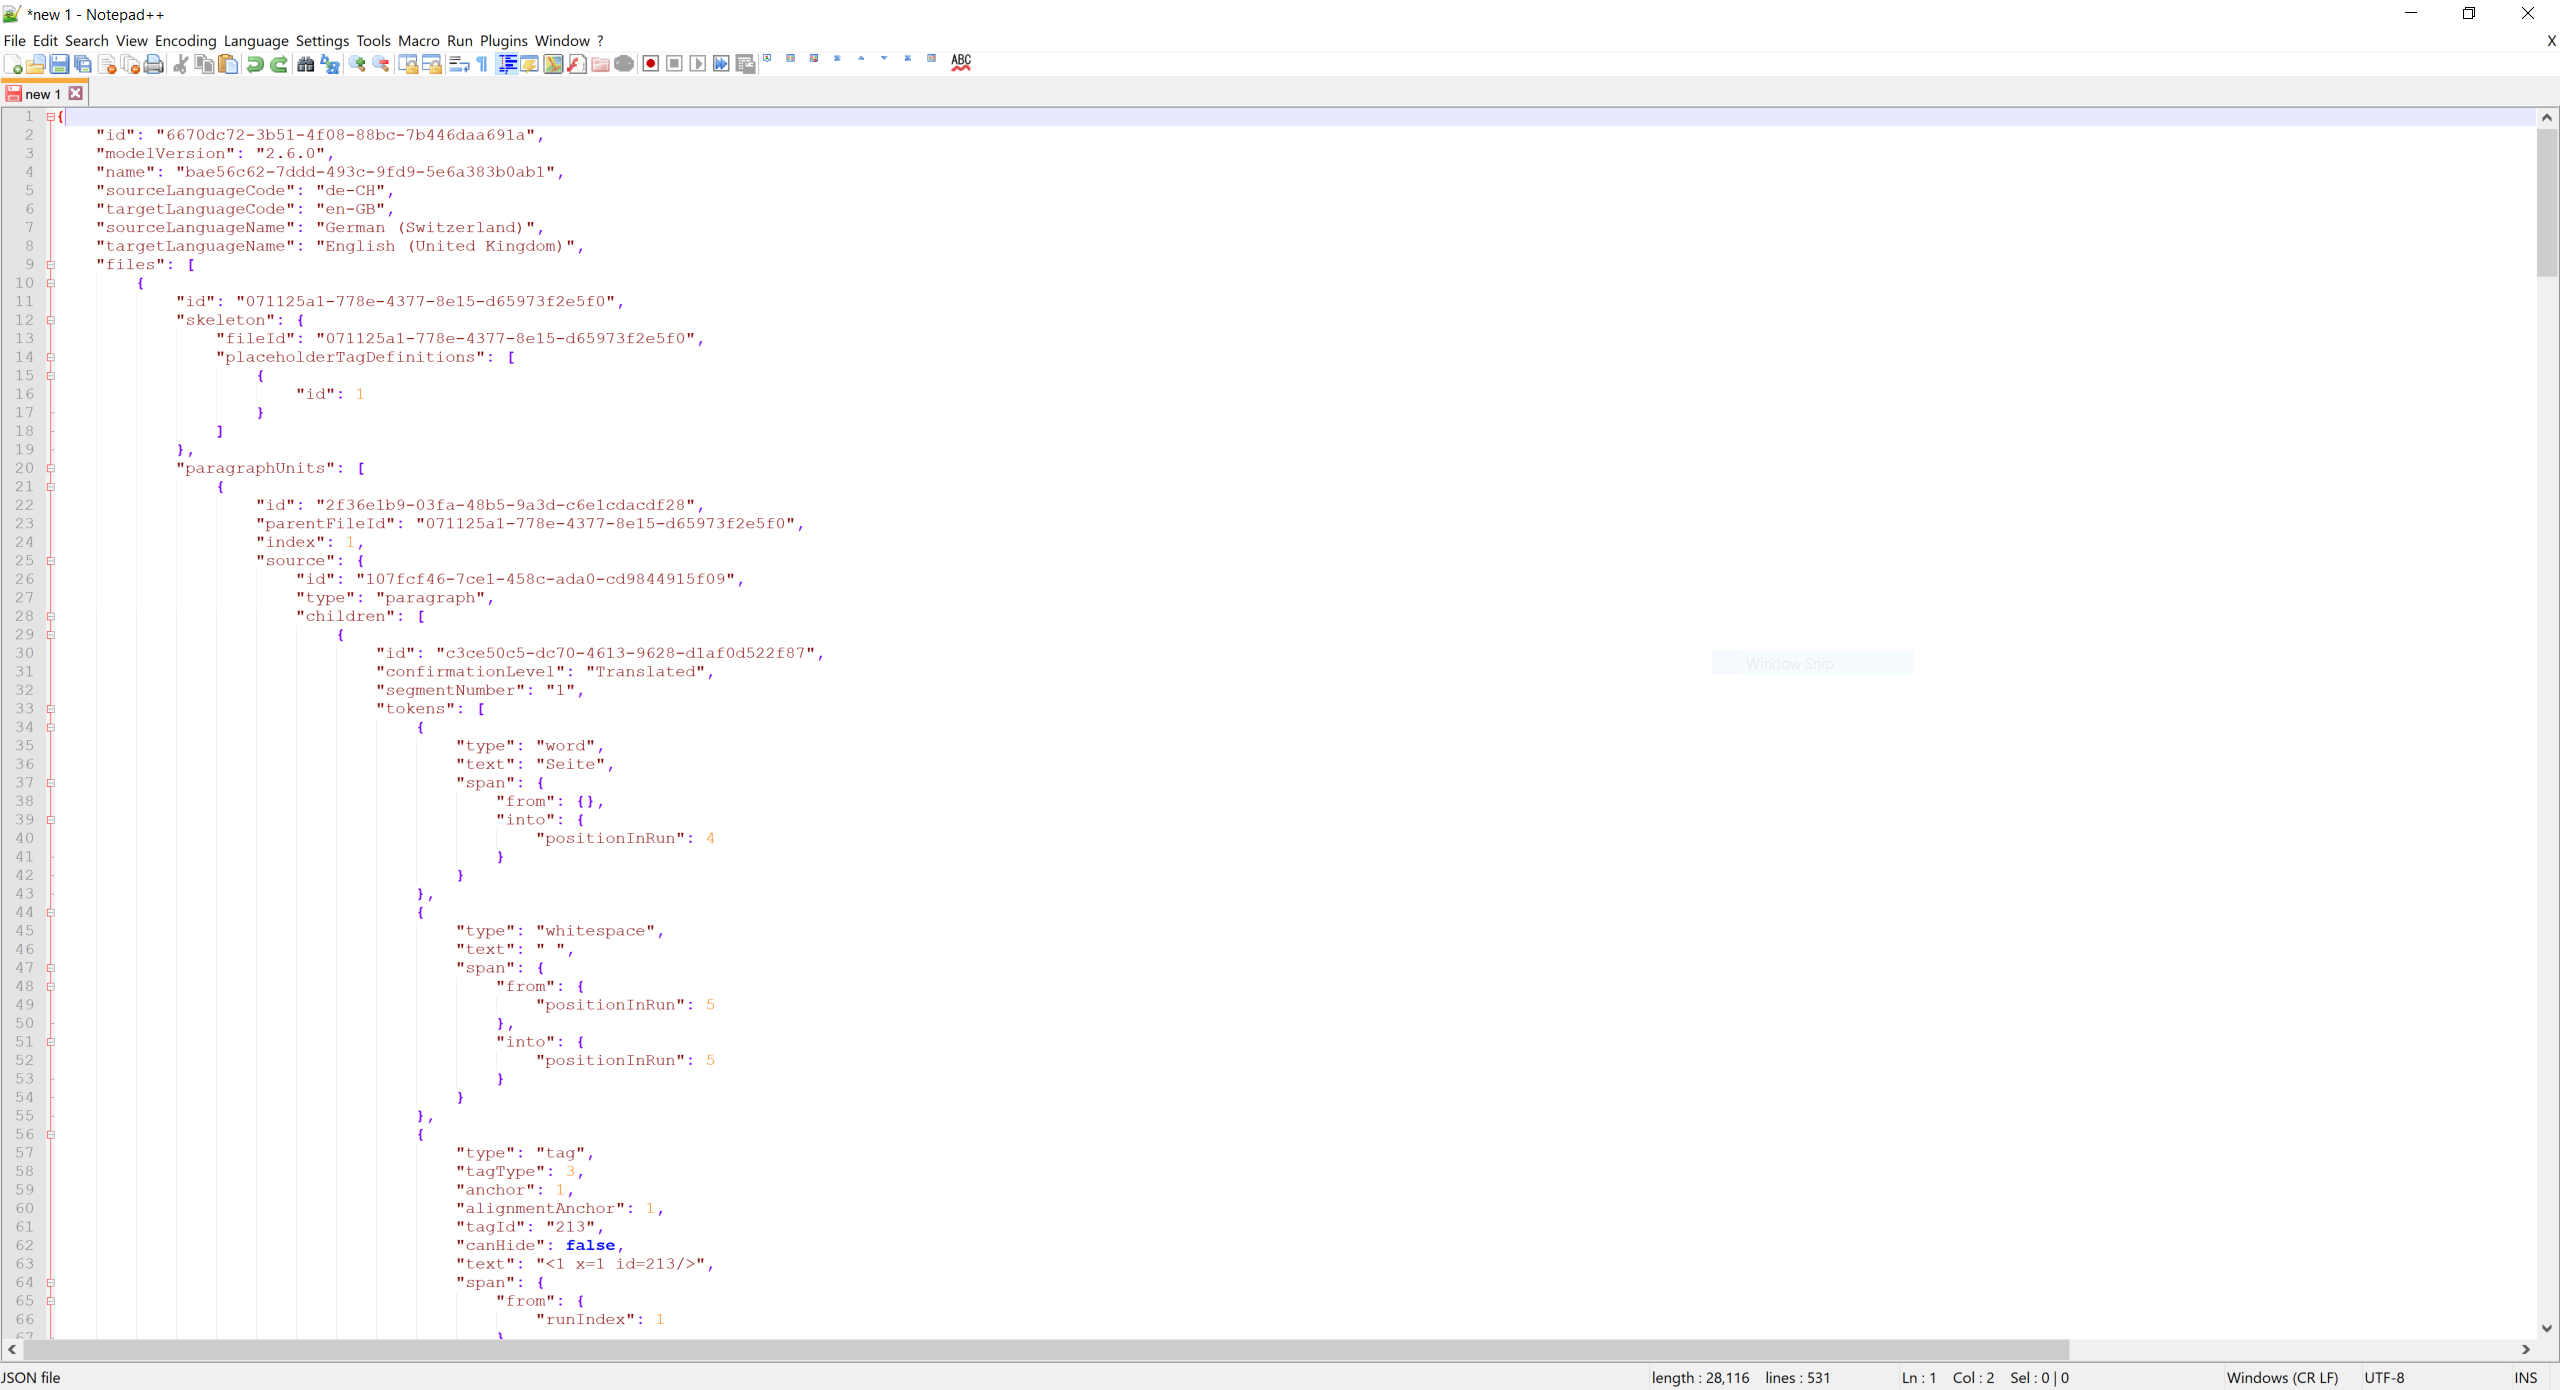The image size is (2560, 1390).
Task: Open a file using the Open folder icon
Action: [x=36, y=64]
